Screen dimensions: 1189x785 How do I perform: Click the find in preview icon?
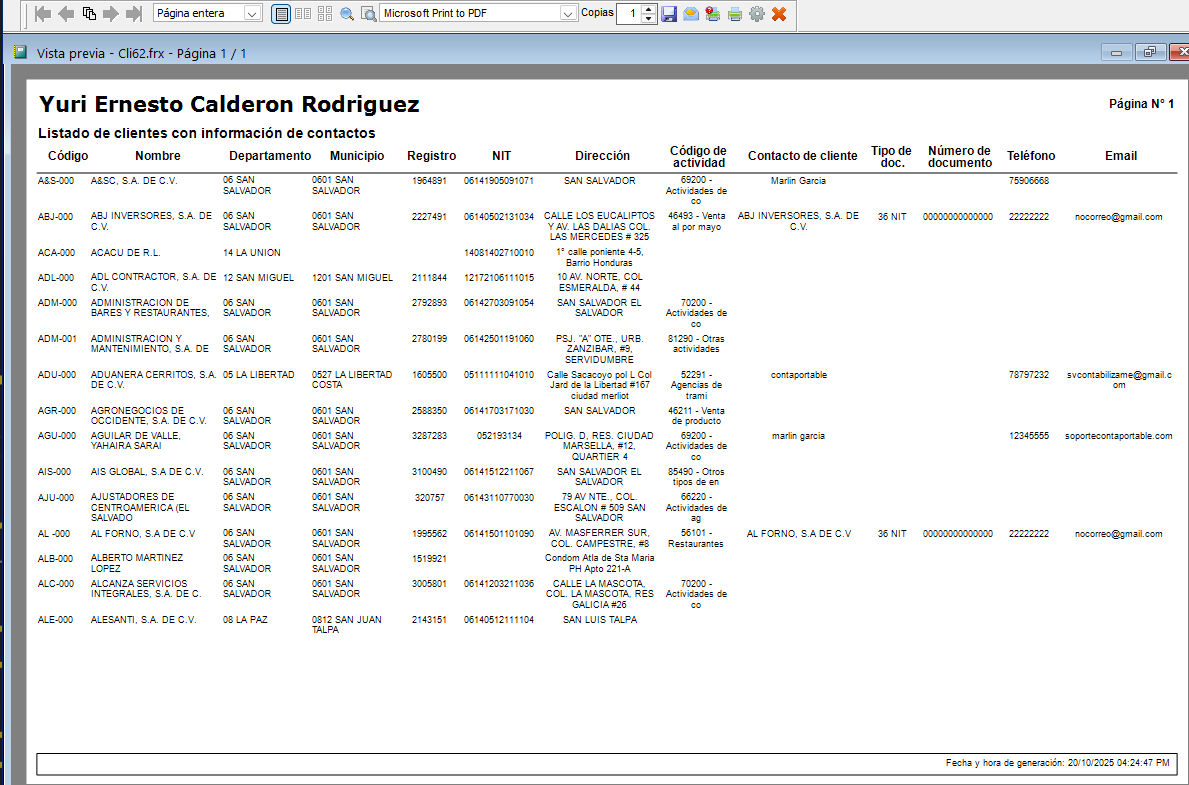(369, 14)
